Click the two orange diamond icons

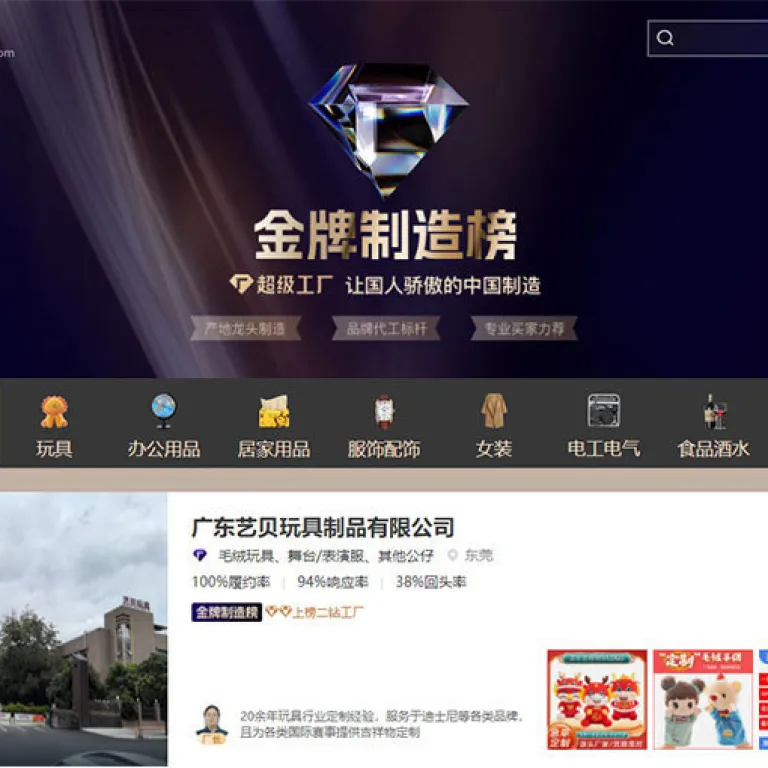[279, 611]
